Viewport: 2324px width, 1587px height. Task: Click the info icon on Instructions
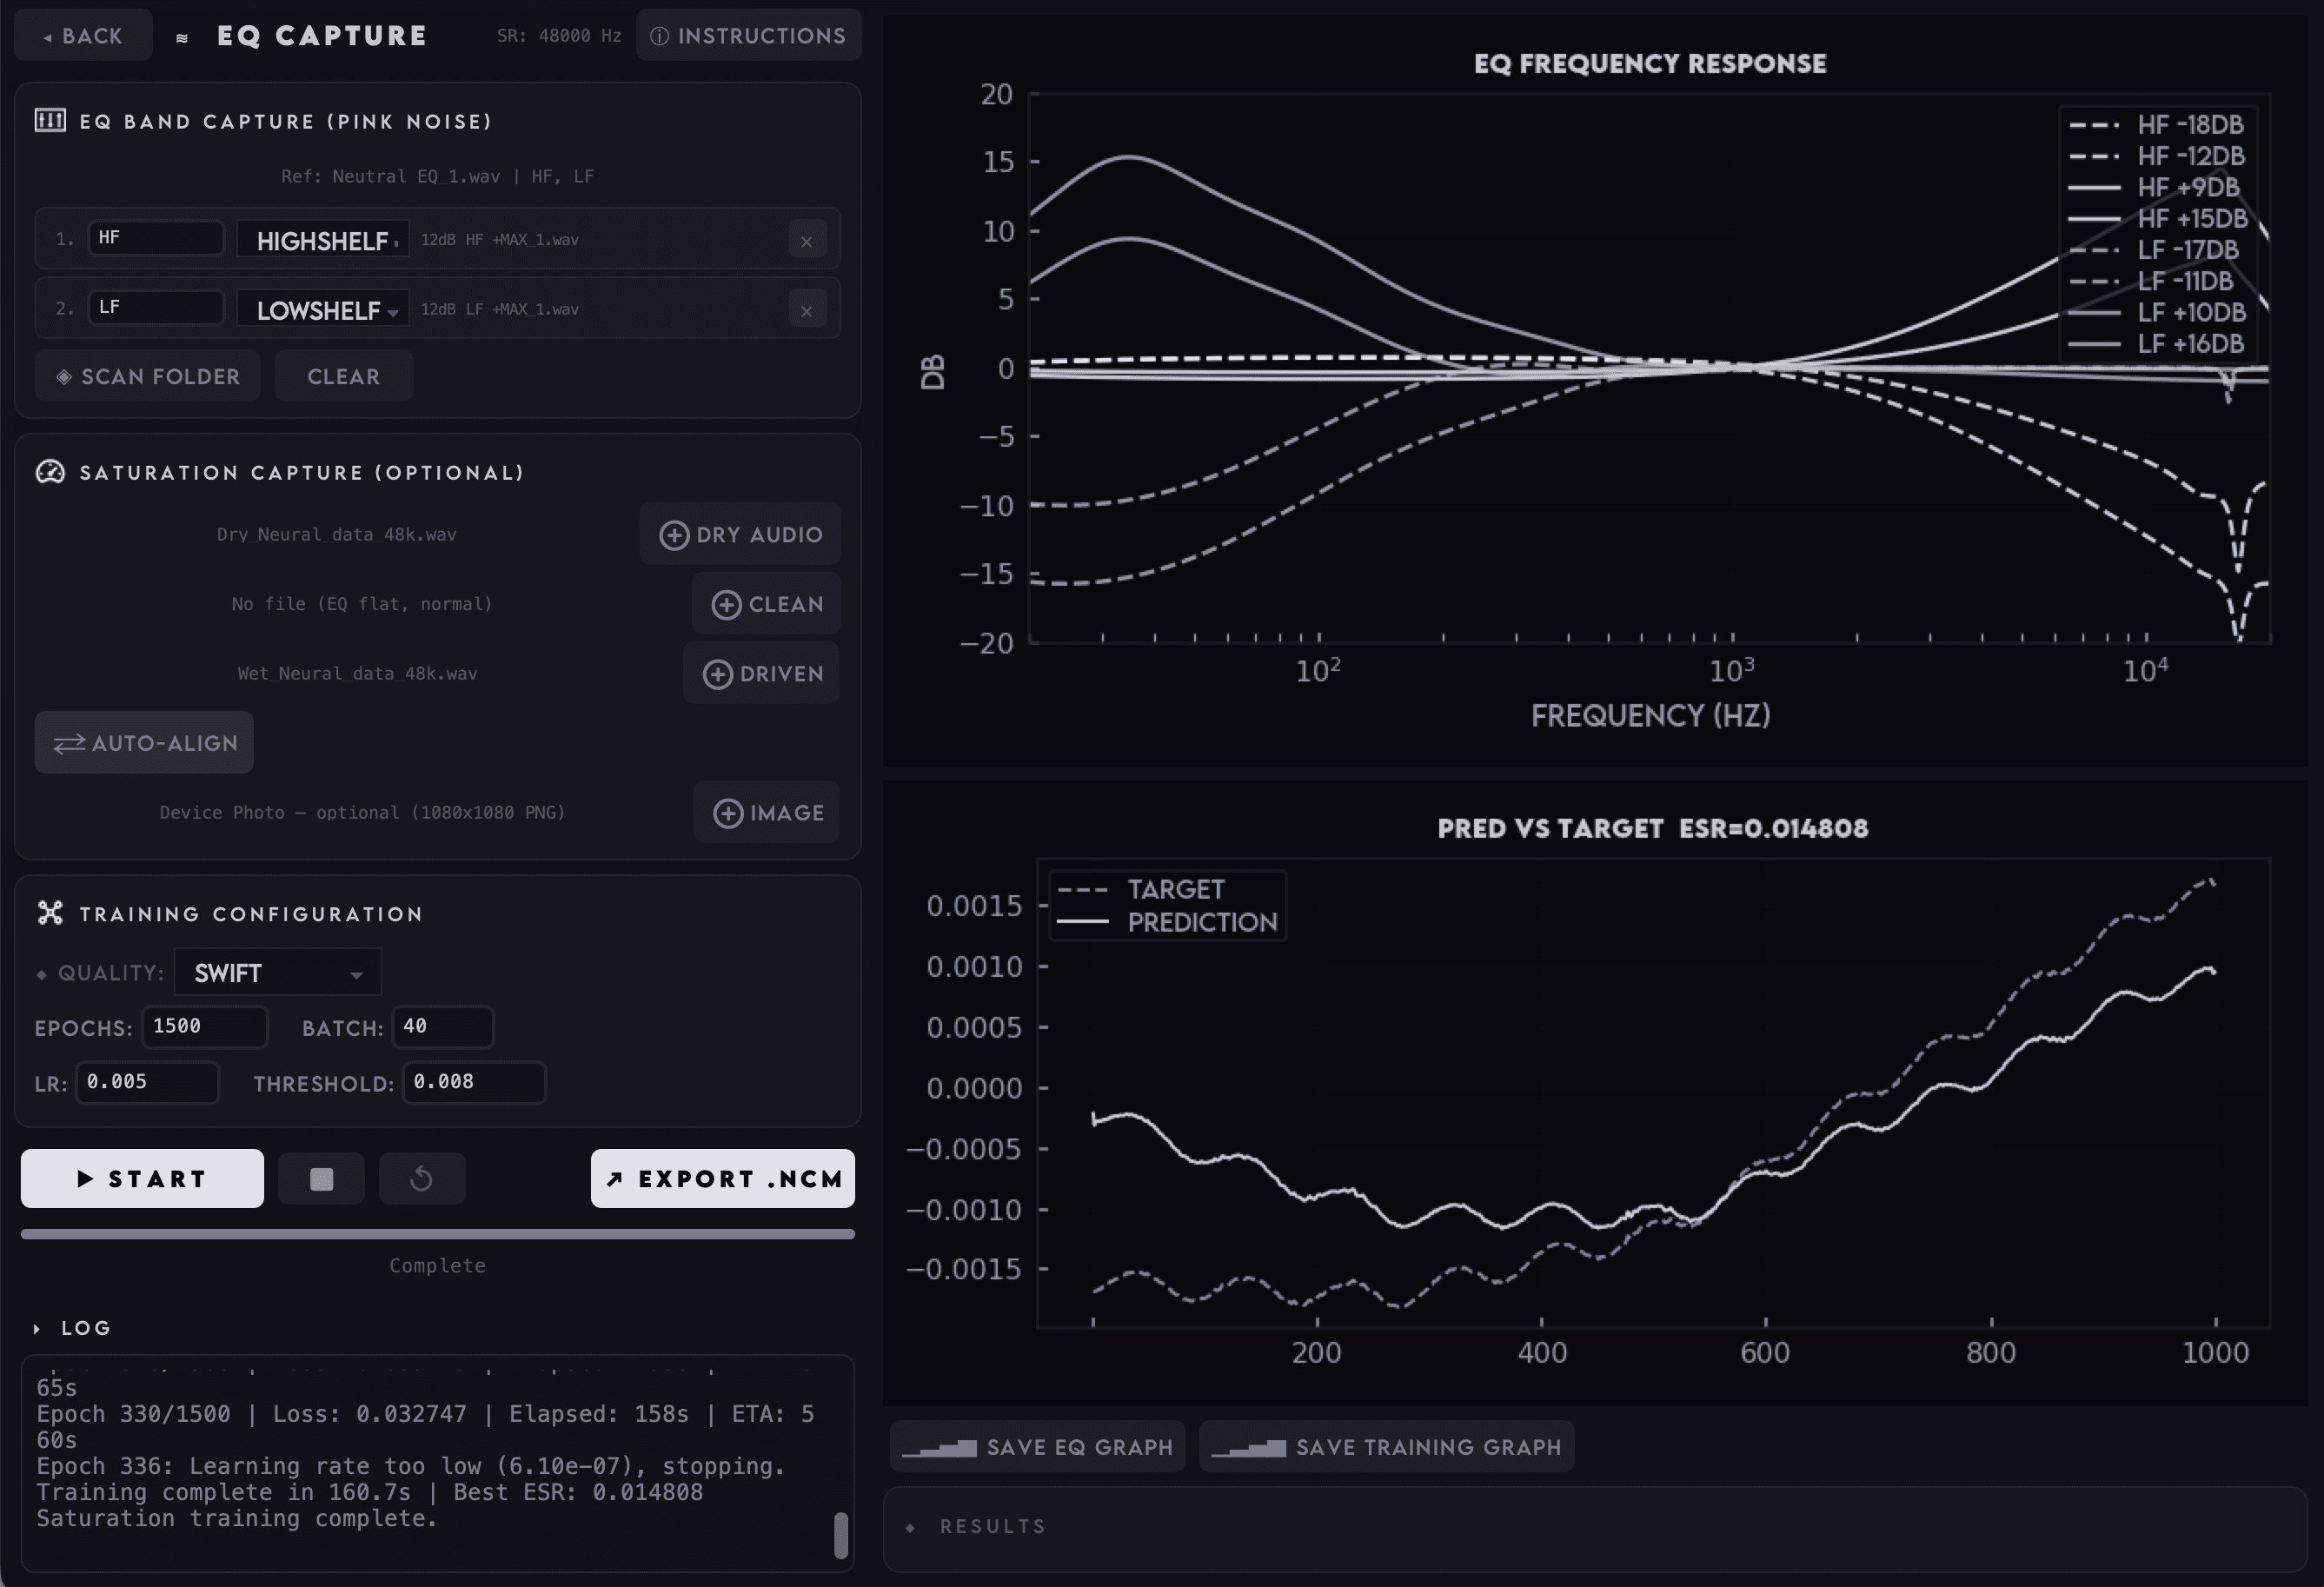(x=659, y=35)
